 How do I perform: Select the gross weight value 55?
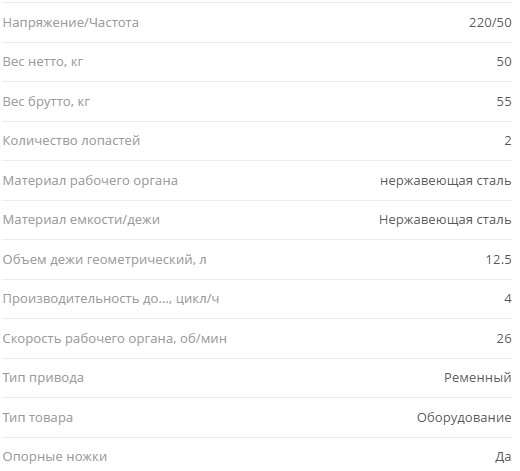pyautogui.click(x=504, y=101)
